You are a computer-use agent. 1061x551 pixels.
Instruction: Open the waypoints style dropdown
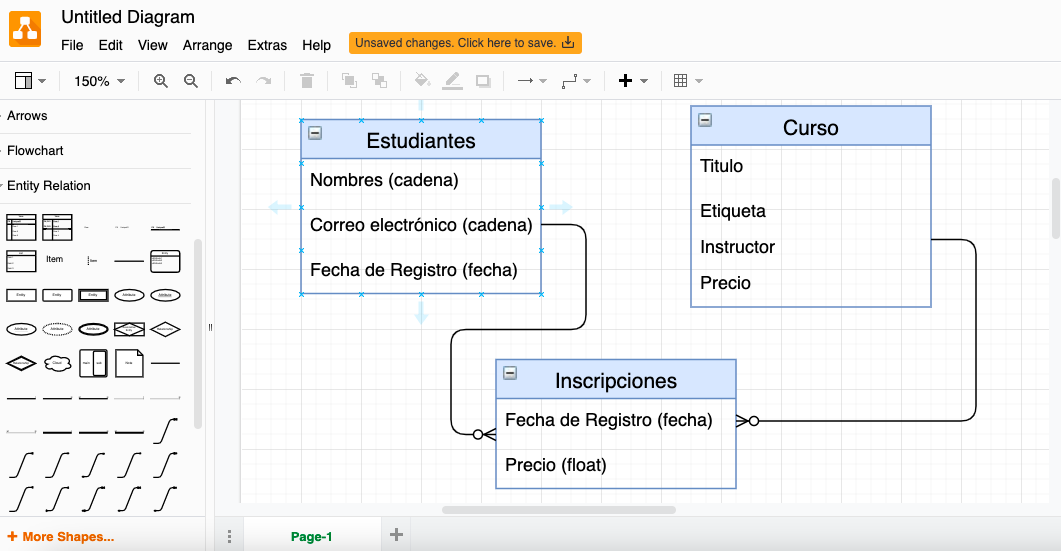576,81
